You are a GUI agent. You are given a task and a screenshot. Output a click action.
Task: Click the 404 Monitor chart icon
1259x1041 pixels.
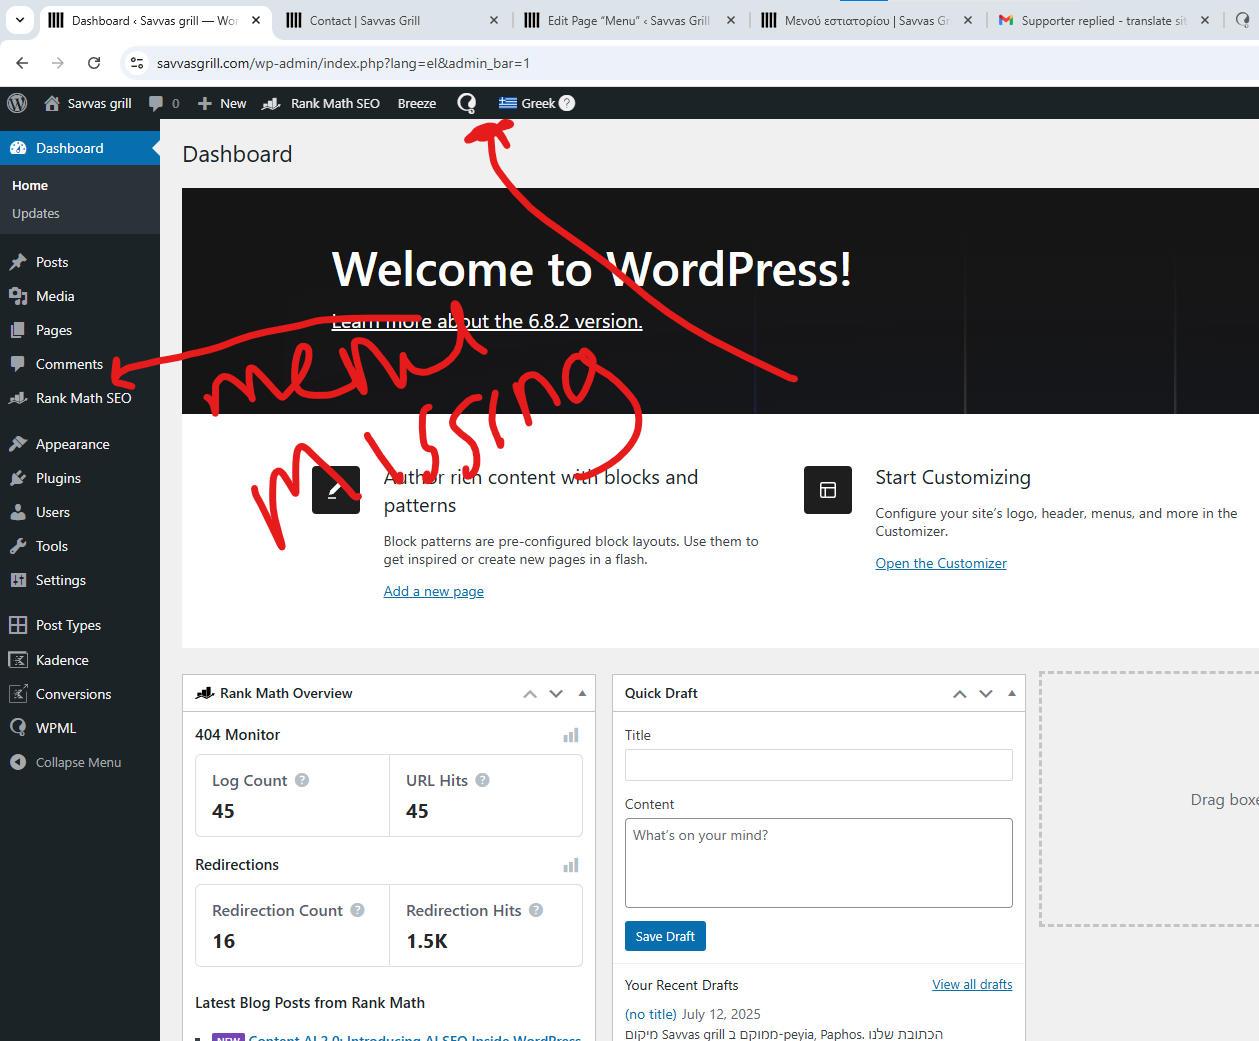click(x=571, y=735)
